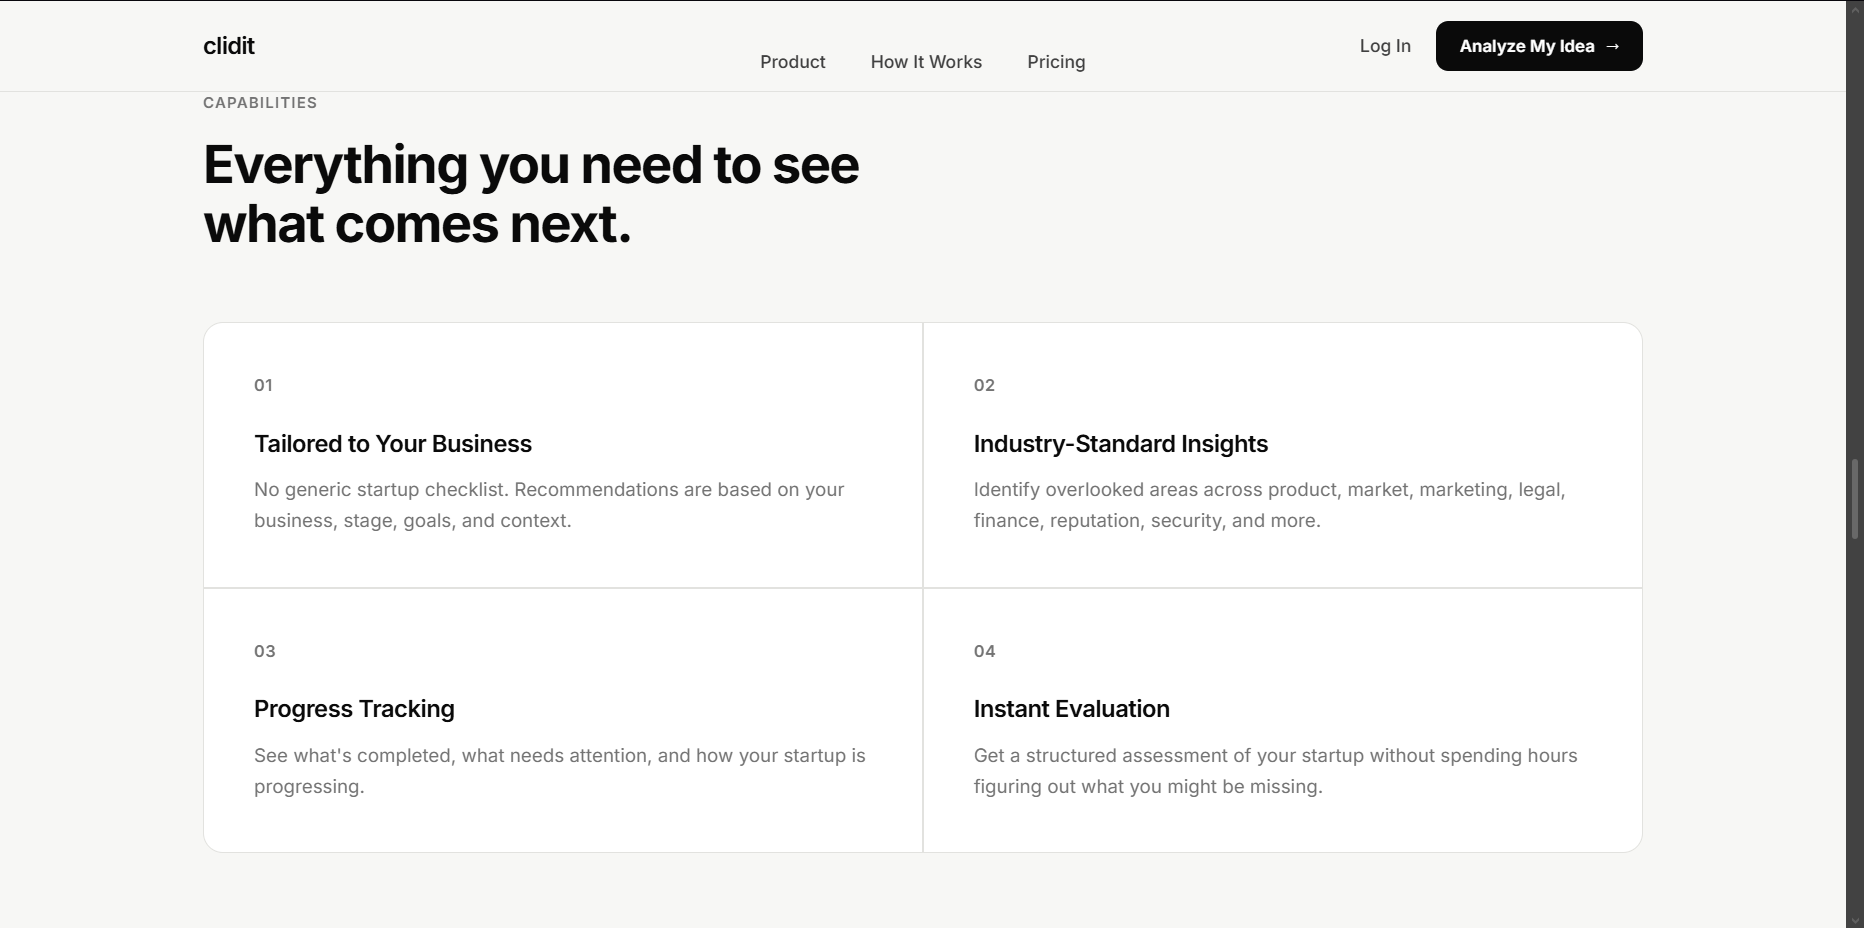This screenshot has height=928, width=1864.
Task: Click the 03 card number
Action: (264, 651)
